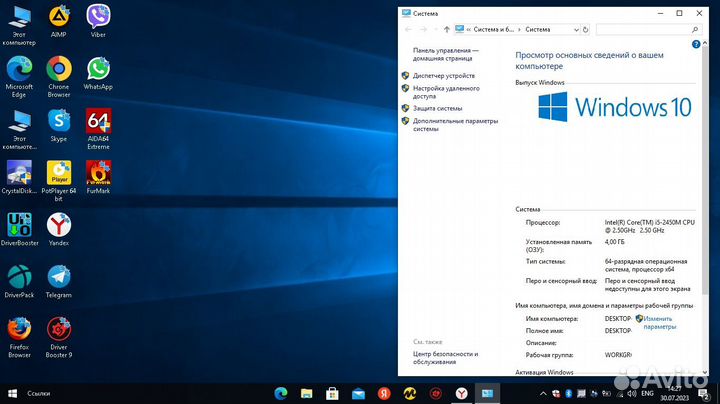Select the memory value 4,00 ГБ
Viewport: 720px width, 404px height.
[x=614, y=242]
